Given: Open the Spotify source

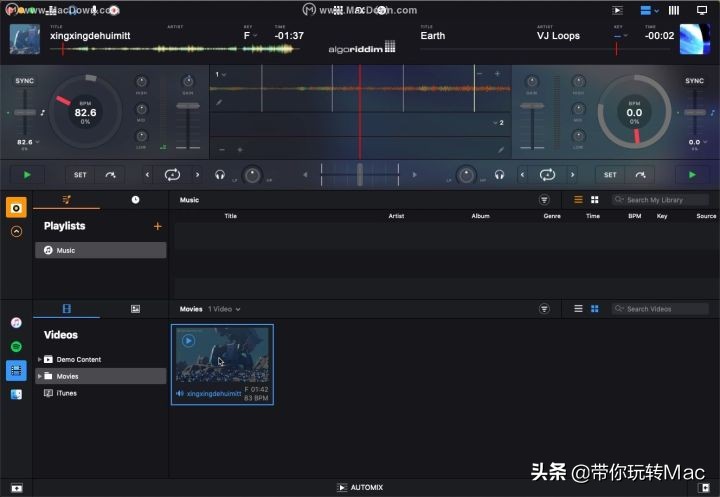Looking at the screenshot, I should click(16, 346).
